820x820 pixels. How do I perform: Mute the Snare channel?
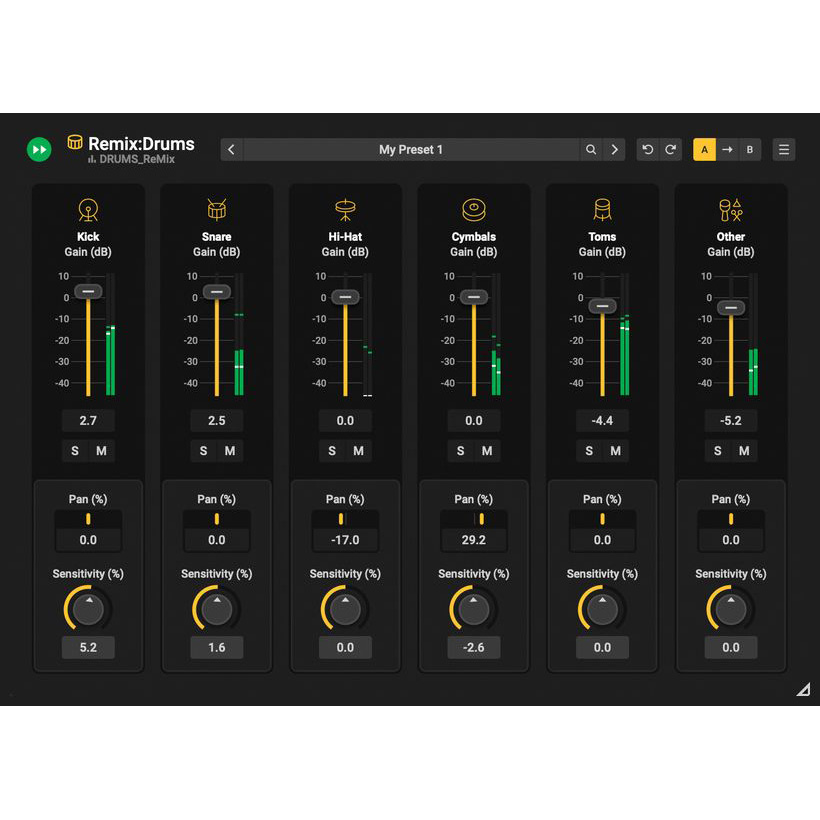[x=230, y=451]
